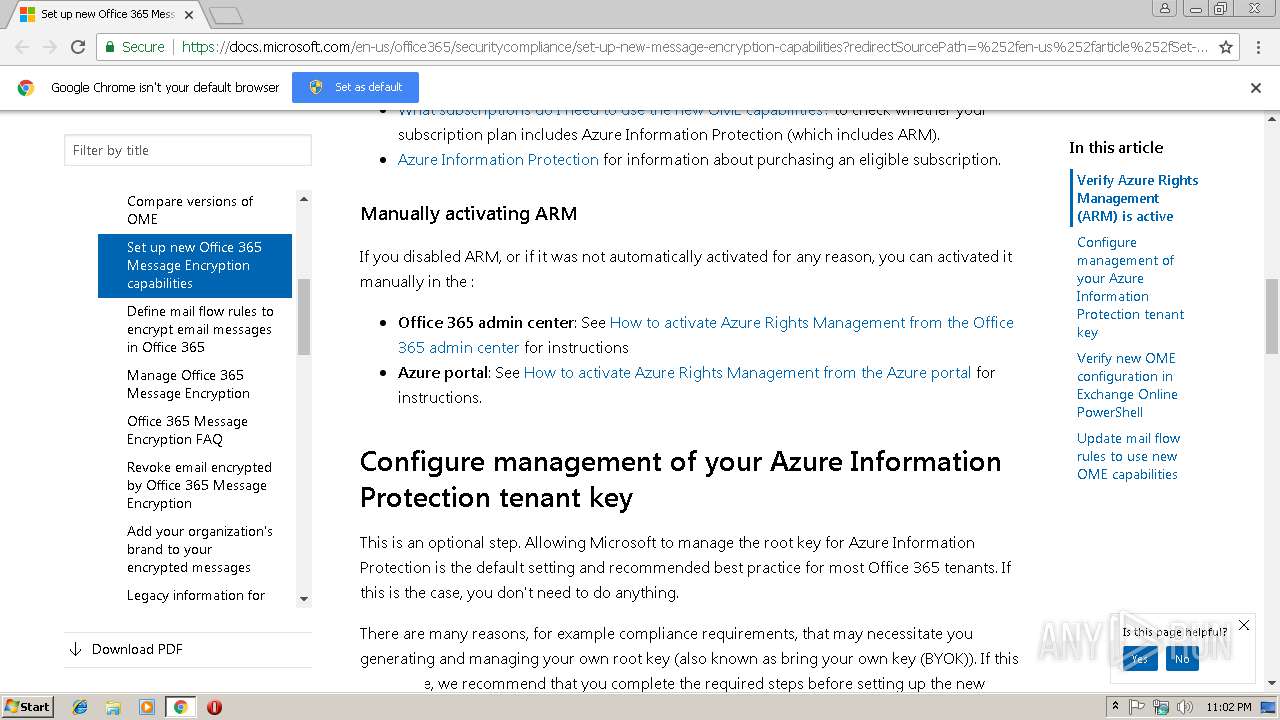Click the address bar URL
The height and width of the screenshot is (720, 1280).
coord(695,47)
